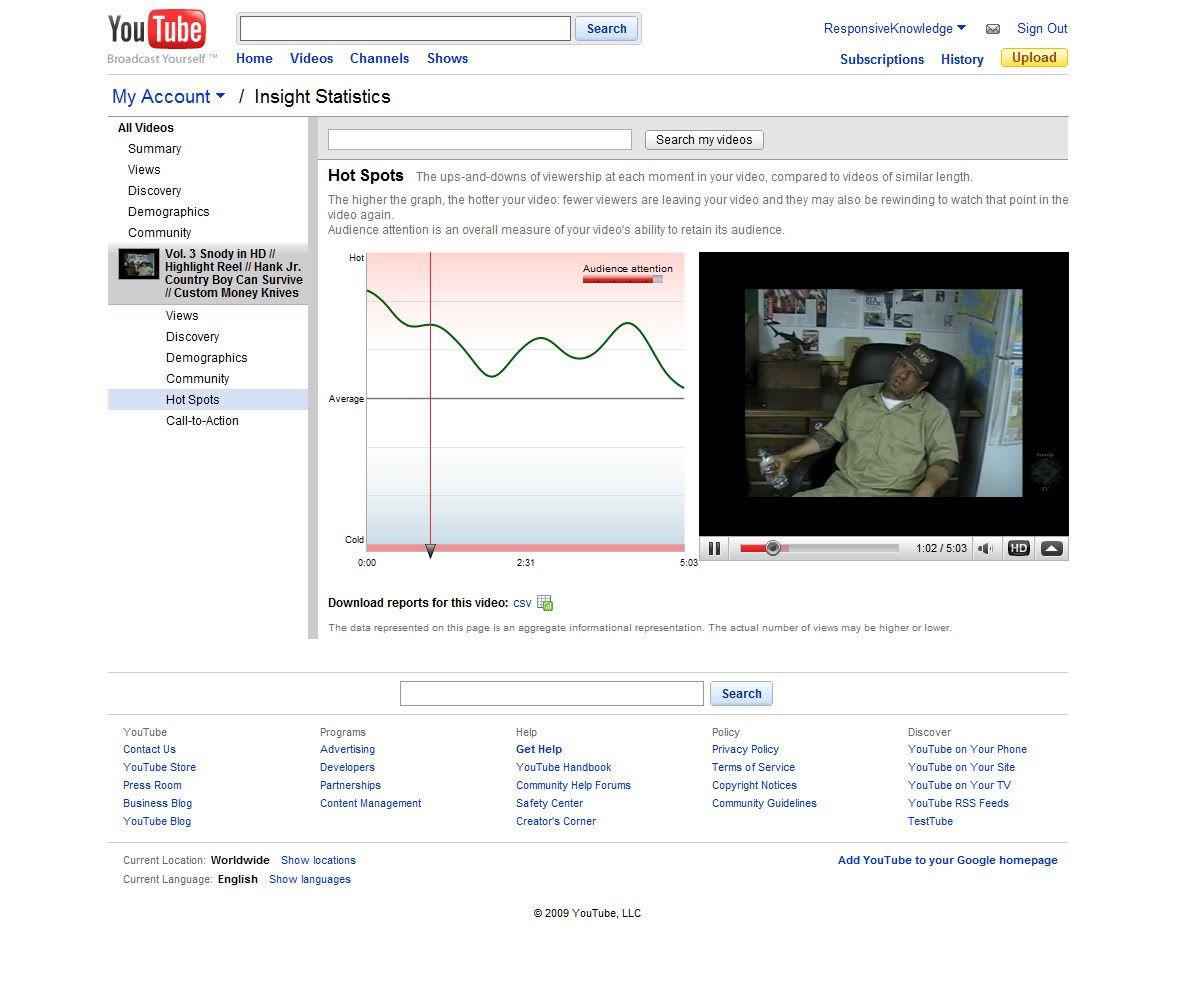
Task: Click the Vol. 3 Snody video thumbnail
Action: pos(139,264)
